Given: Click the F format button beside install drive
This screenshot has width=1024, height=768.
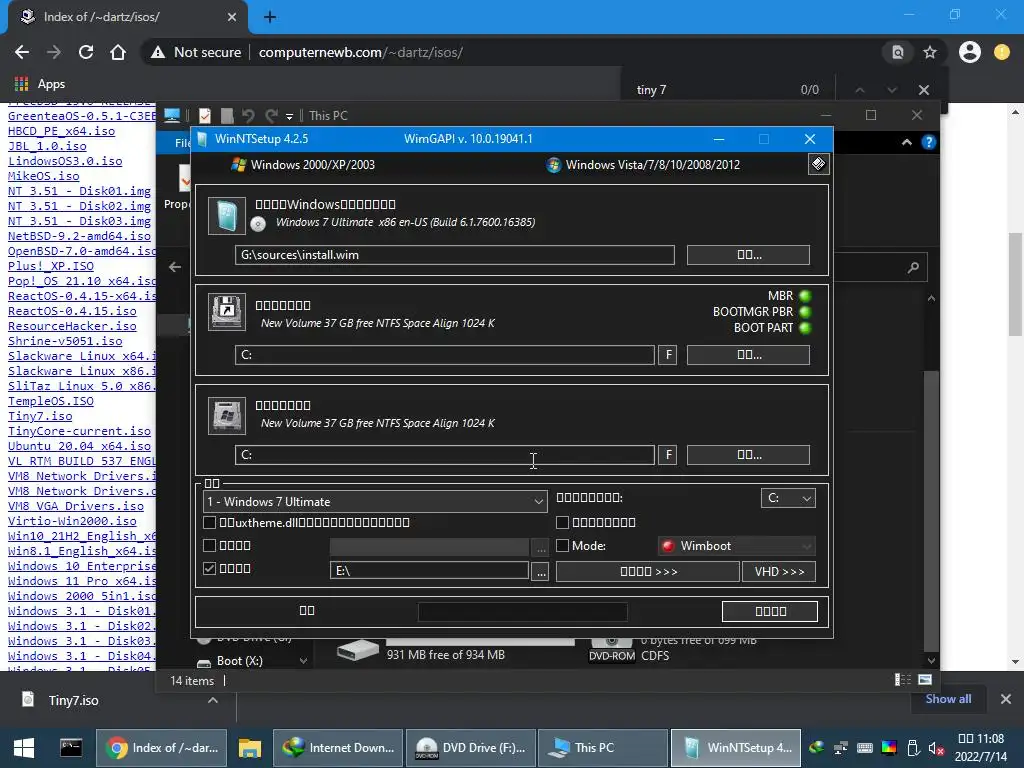Looking at the screenshot, I should 667,455.
